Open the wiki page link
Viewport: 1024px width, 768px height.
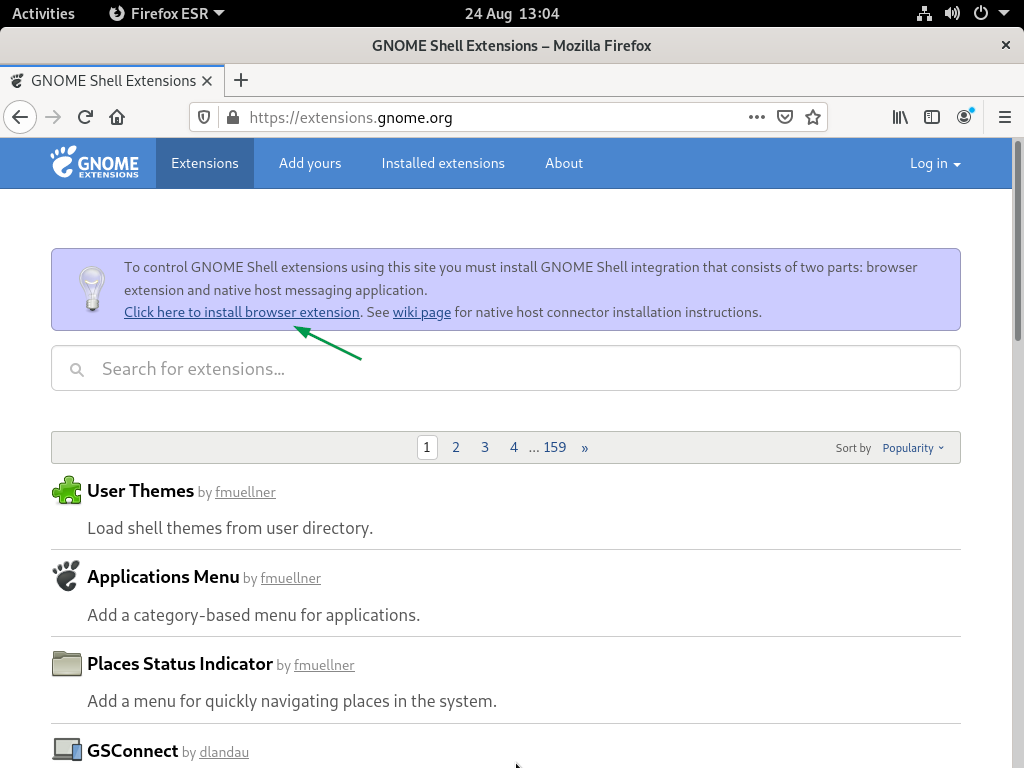[422, 312]
